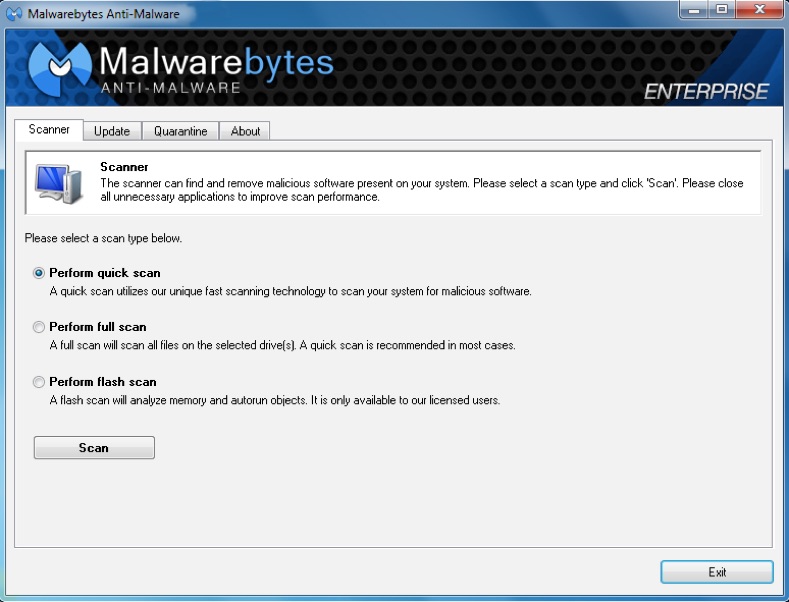Screen dimensions: 789x602
Task: Maximize the Malwarebytes window
Action: click(x=722, y=9)
